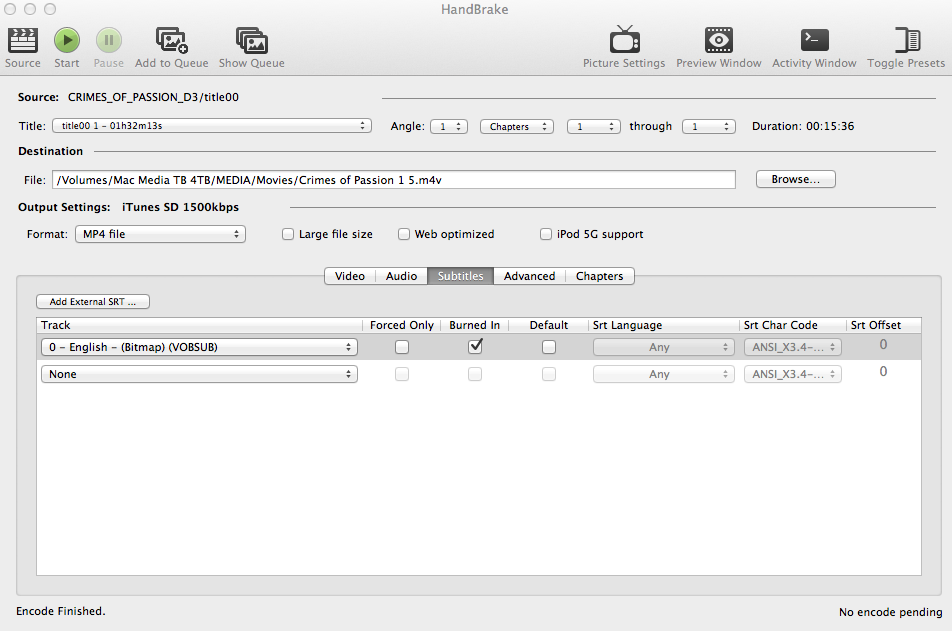
Task: Open the starting chapter dropdown
Action: coord(594,126)
